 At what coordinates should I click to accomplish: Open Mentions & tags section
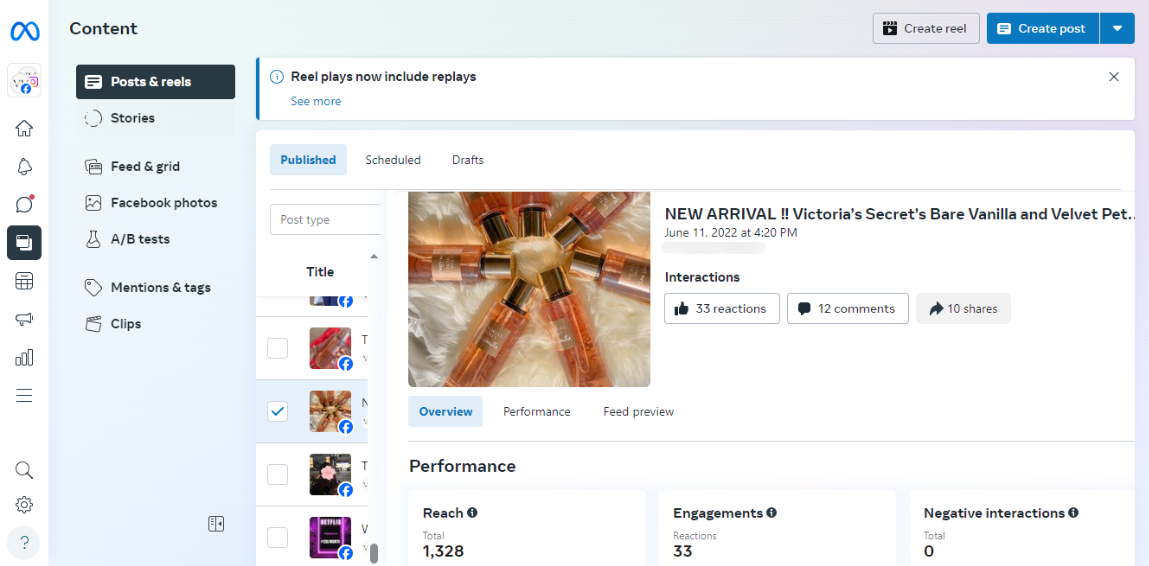tap(155, 287)
